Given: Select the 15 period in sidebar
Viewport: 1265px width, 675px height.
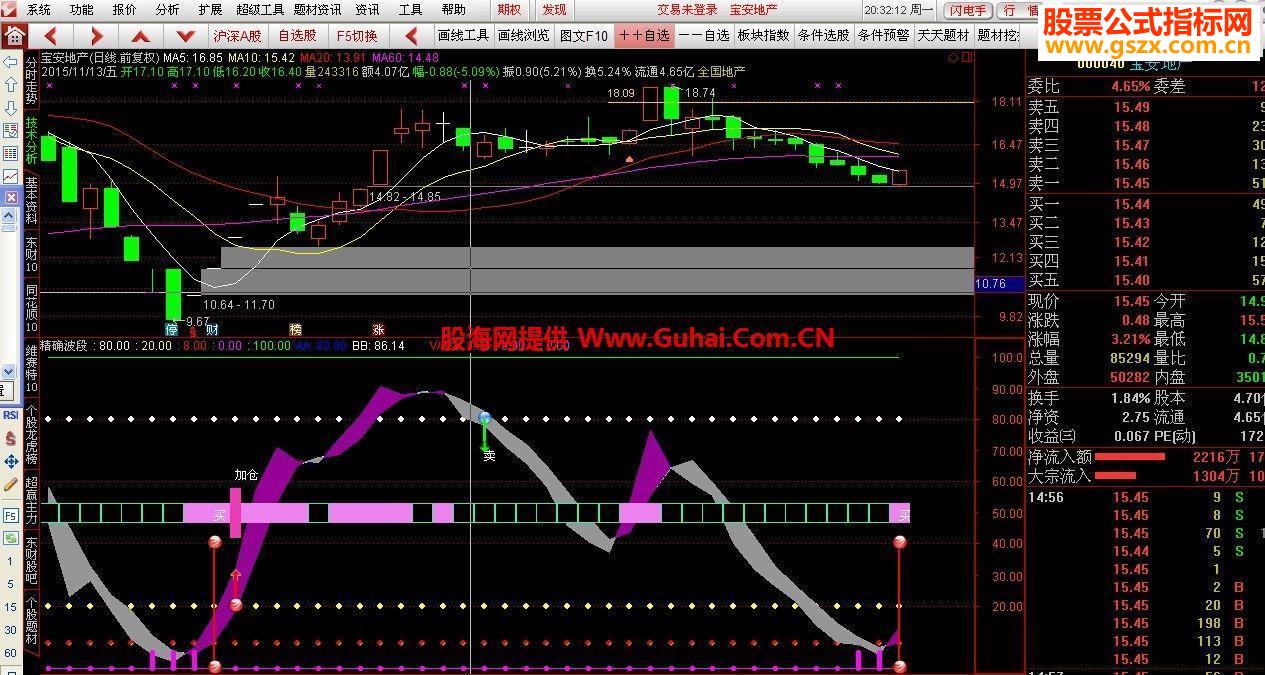Looking at the screenshot, I should 10,607.
